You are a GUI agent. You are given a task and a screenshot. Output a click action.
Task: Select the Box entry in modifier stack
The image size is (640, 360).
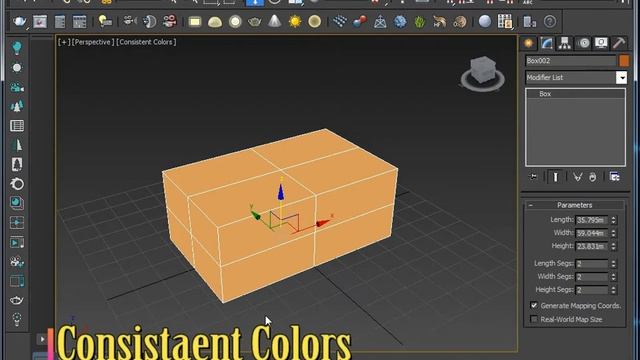click(576, 94)
